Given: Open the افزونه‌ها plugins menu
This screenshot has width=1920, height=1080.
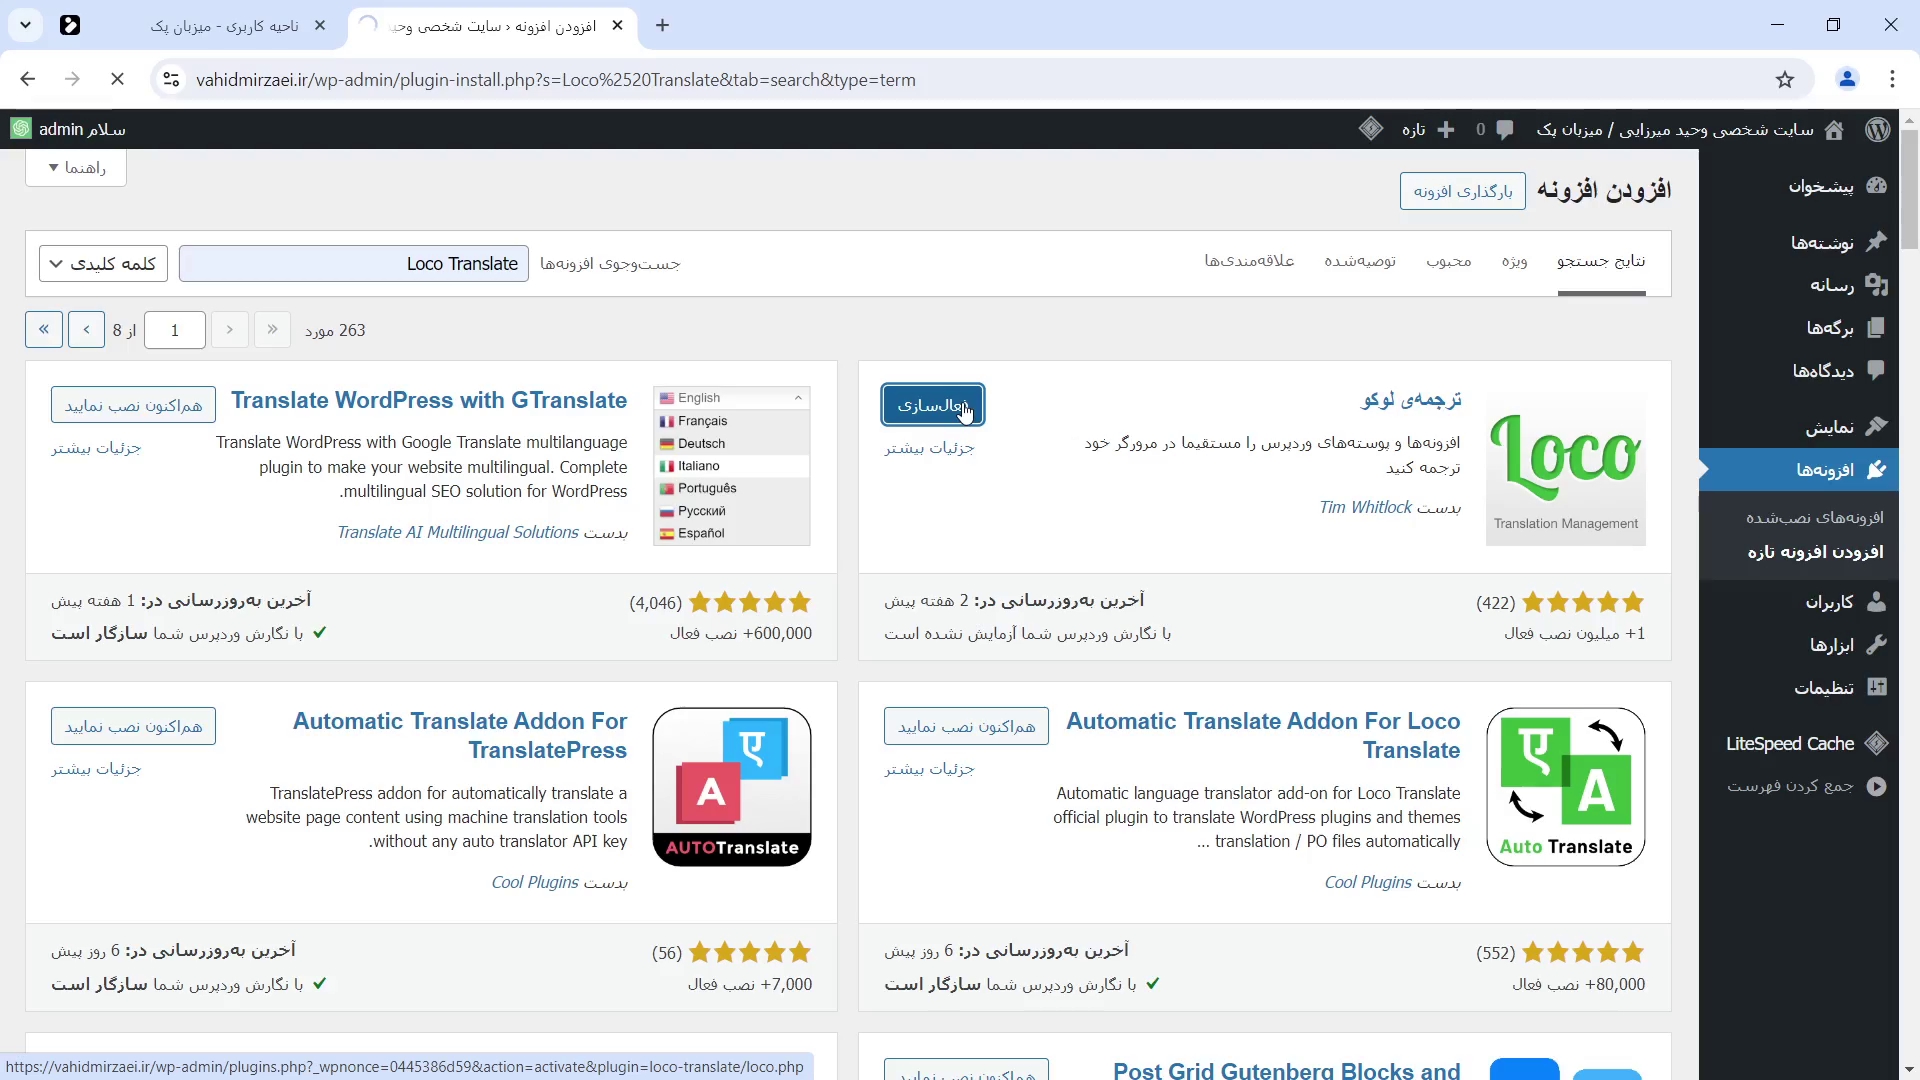Looking at the screenshot, I should (x=1799, y=470).
